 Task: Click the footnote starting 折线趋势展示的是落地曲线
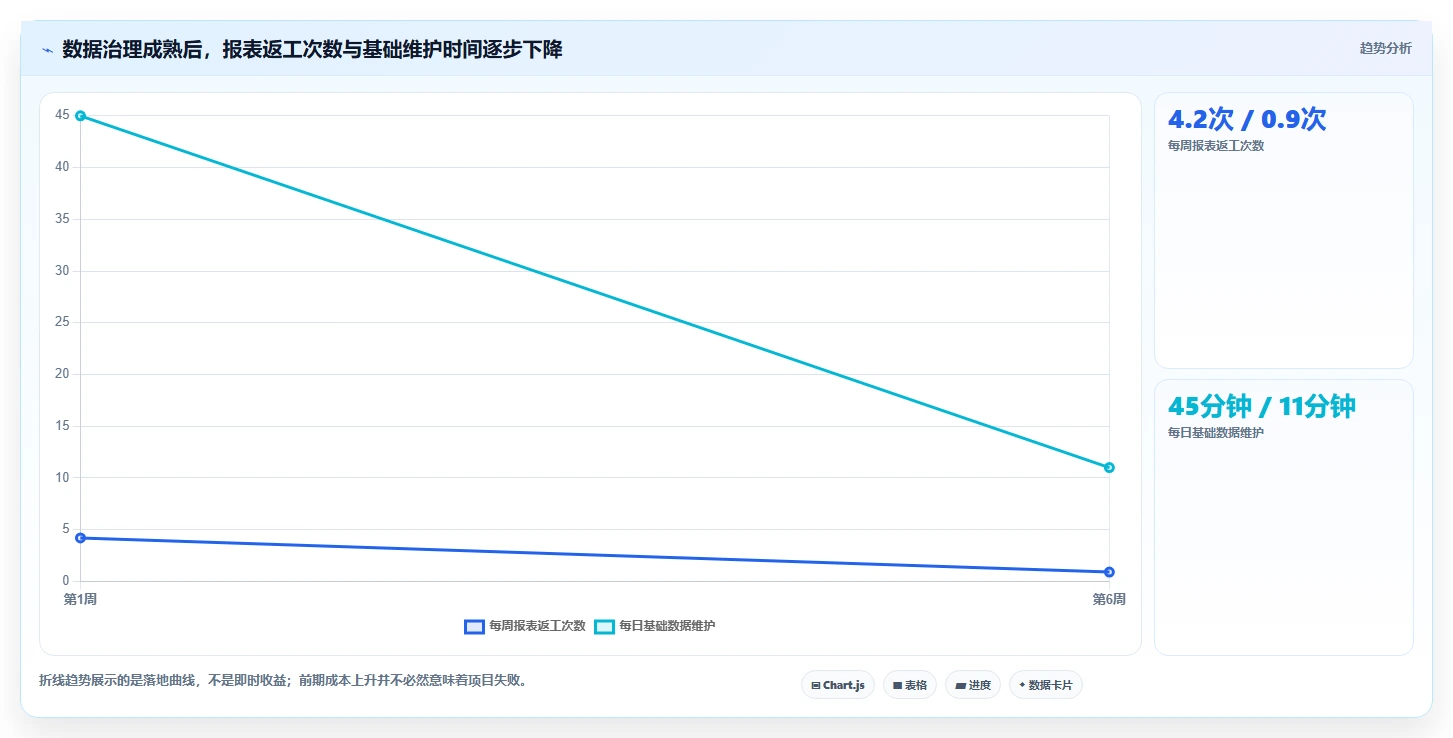click(283, 681)
